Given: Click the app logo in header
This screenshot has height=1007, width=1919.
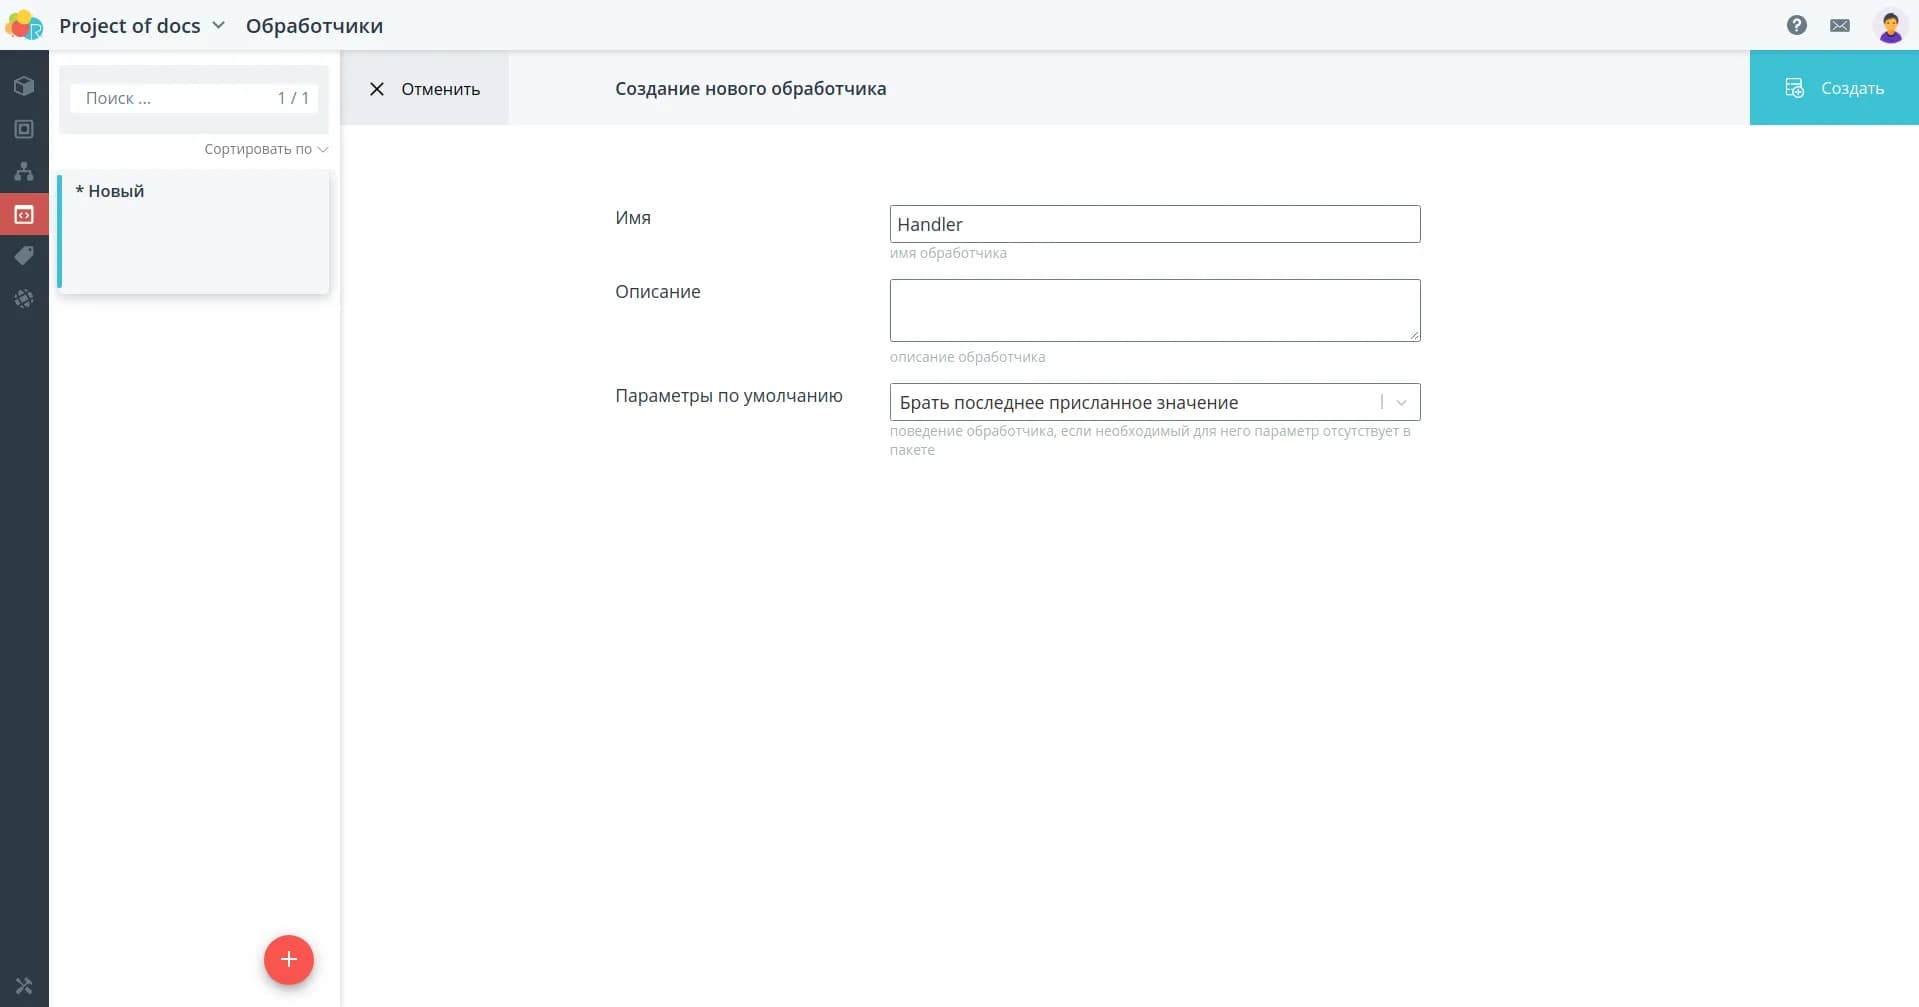Looking at the screenshot, I should click(24, 25).
